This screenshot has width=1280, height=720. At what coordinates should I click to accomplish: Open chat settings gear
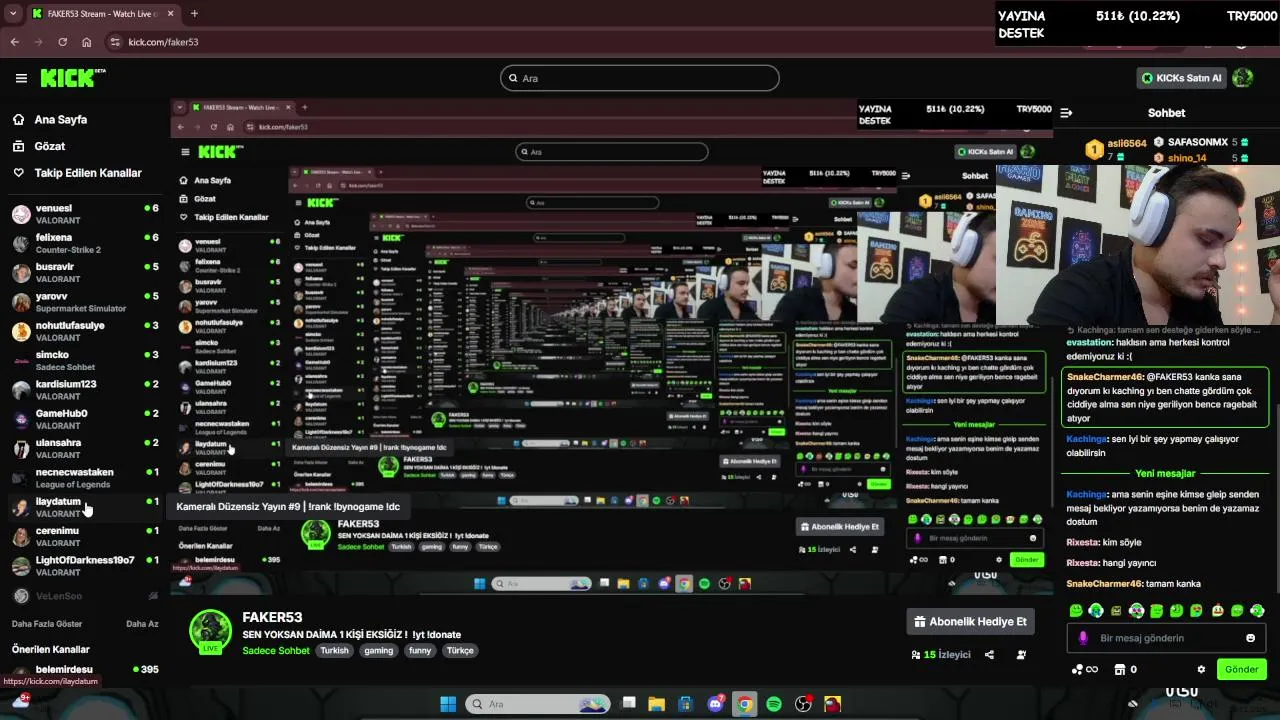[1201, 669]
